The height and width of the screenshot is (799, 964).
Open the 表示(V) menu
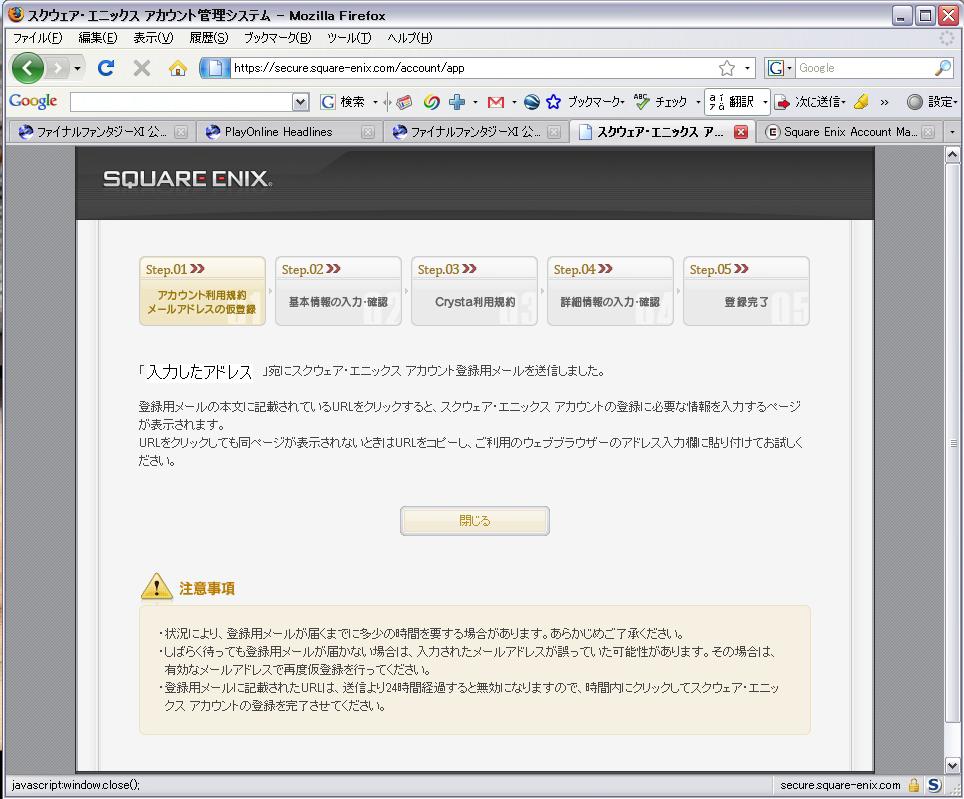[153, 38]
